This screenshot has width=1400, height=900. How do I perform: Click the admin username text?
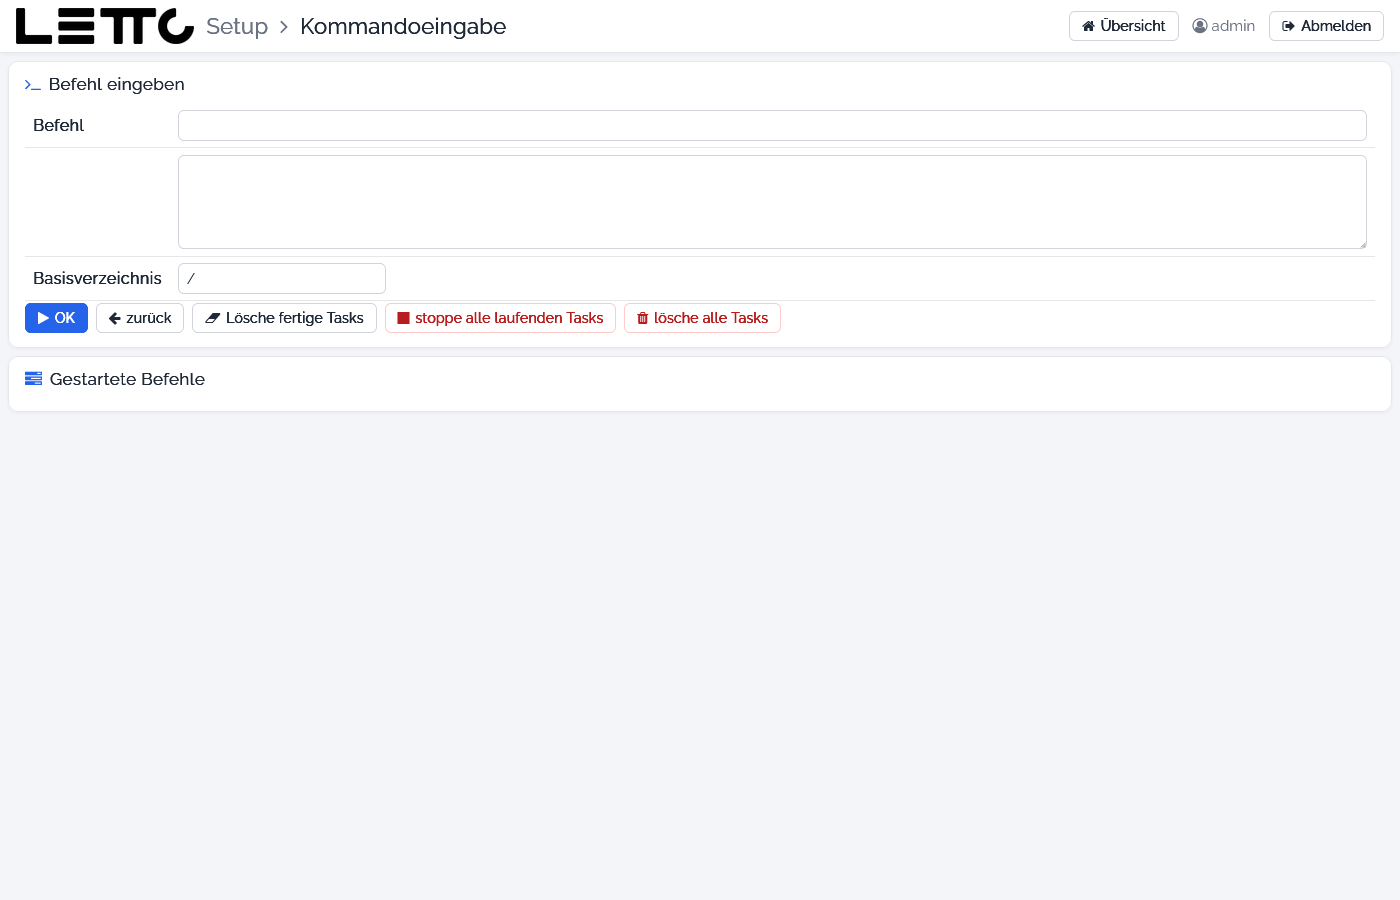coord(1233,26)
